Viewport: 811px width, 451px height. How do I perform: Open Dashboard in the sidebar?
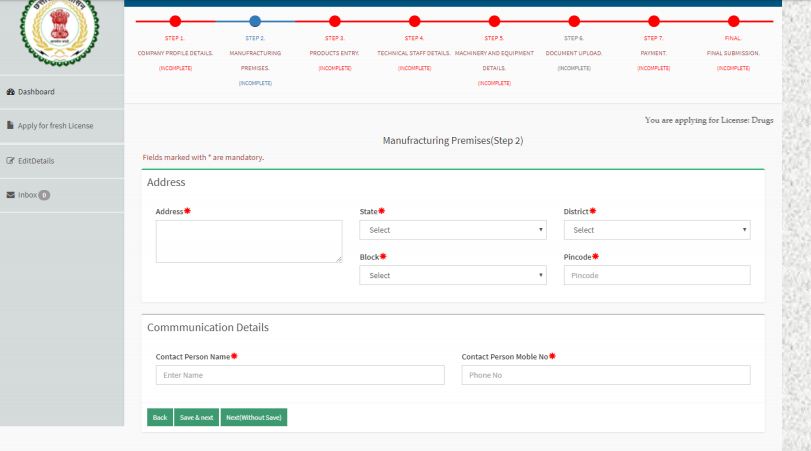click(36, 92)
